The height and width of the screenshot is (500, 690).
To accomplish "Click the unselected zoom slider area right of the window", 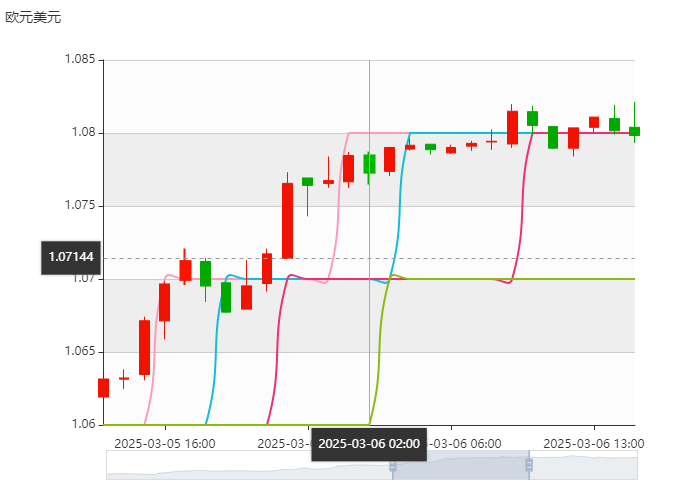I will [x=584, y=467].
